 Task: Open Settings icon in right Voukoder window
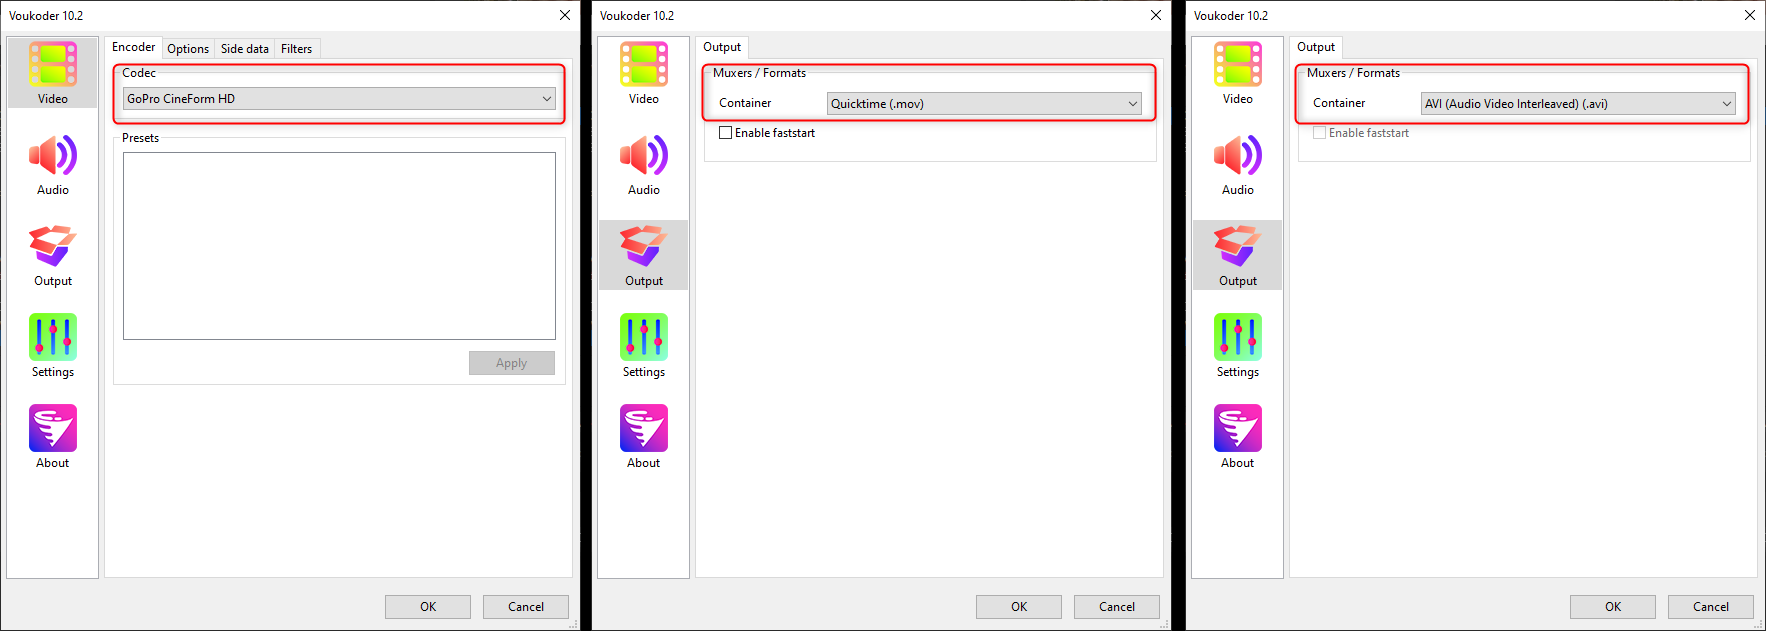[1238, 346]
